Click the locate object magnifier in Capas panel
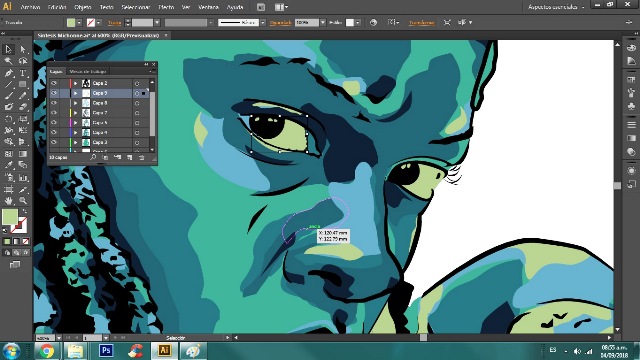 pos(93,157)
